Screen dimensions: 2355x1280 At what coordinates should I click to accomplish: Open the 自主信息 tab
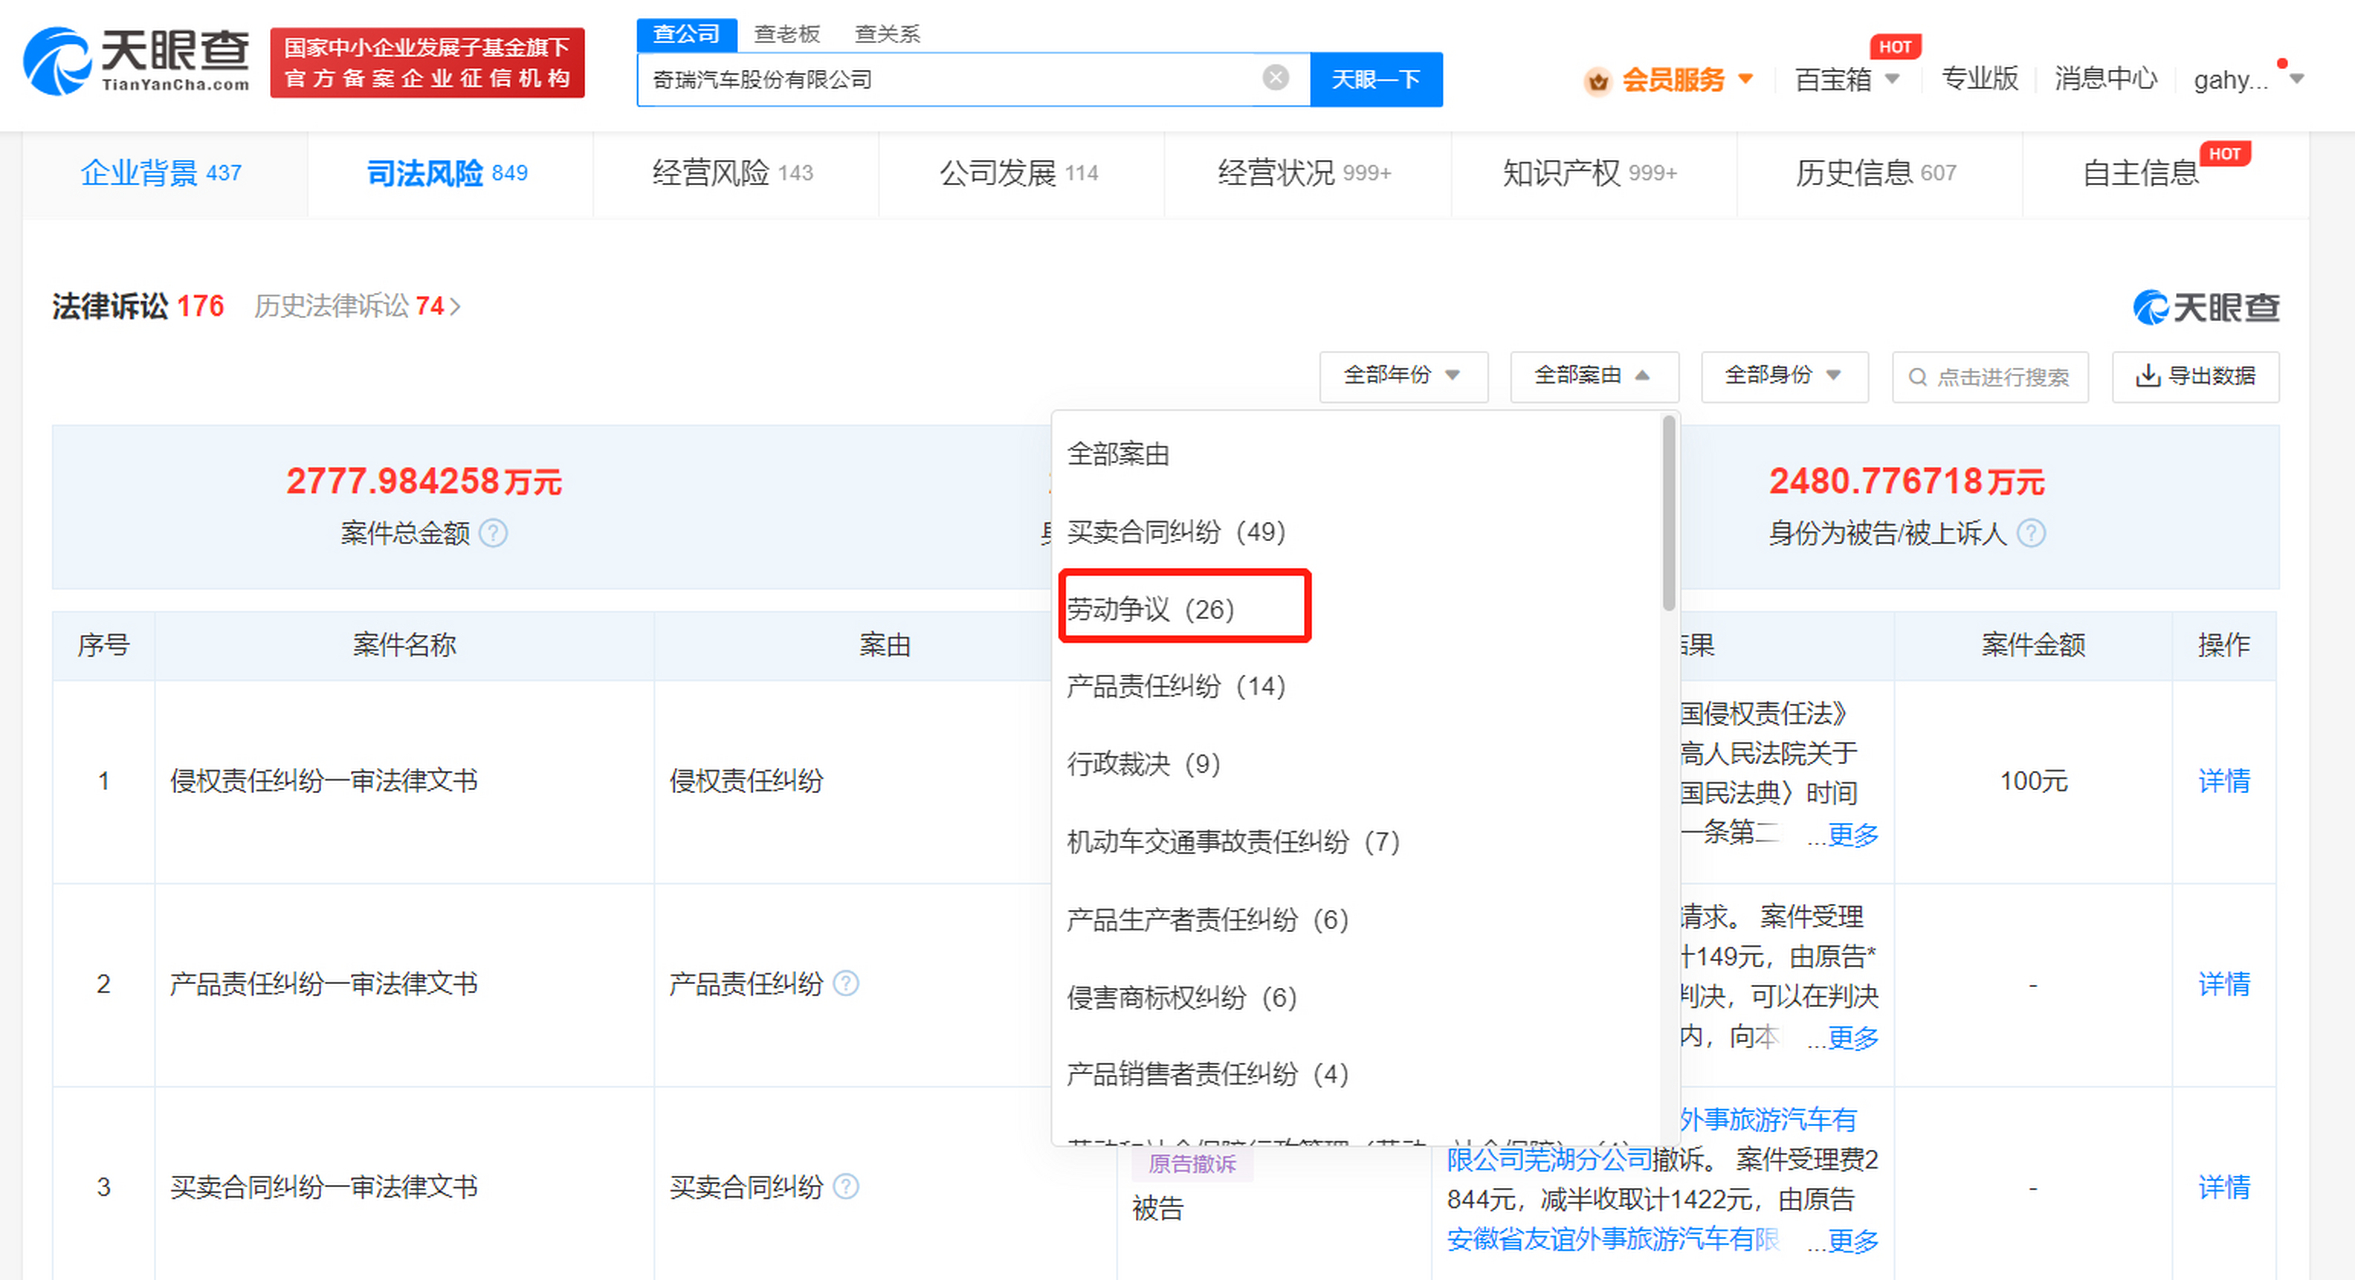tap(2165, 174)
